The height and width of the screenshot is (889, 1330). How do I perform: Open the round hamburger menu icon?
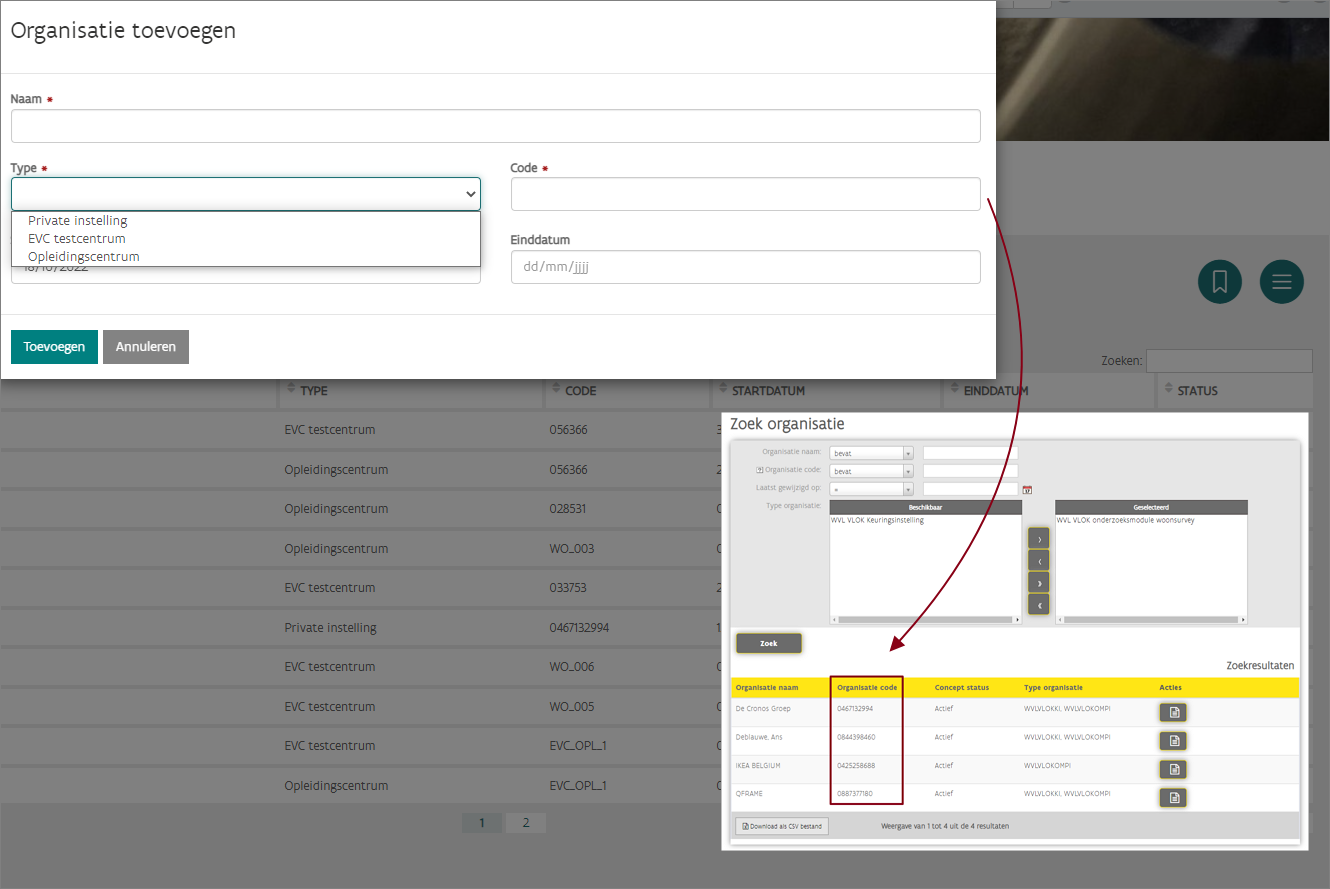point(1281,282)
